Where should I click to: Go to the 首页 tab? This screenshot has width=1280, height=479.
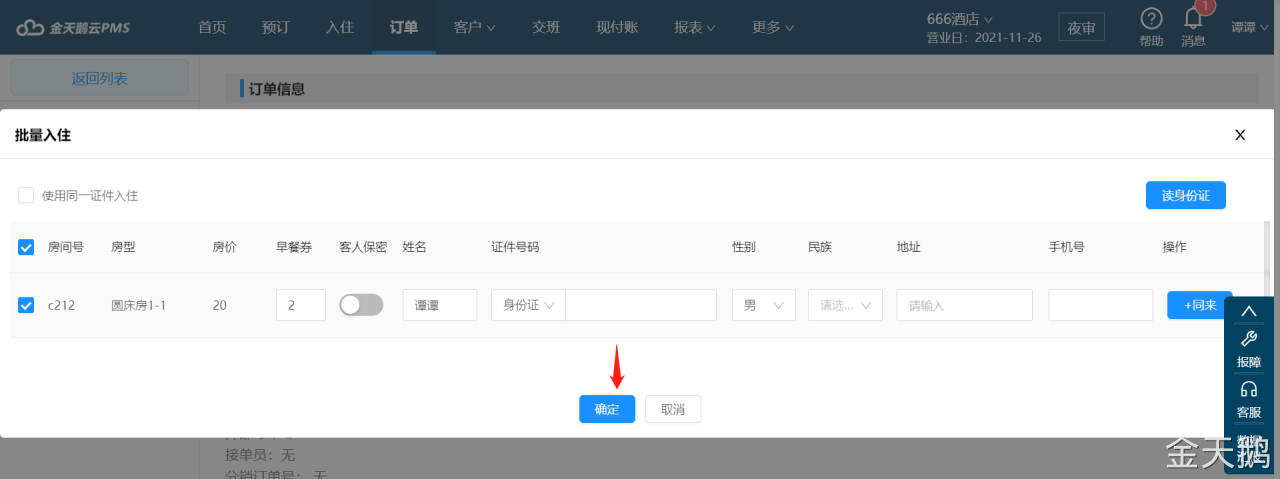pyautogui.click(x=212, y=27)
